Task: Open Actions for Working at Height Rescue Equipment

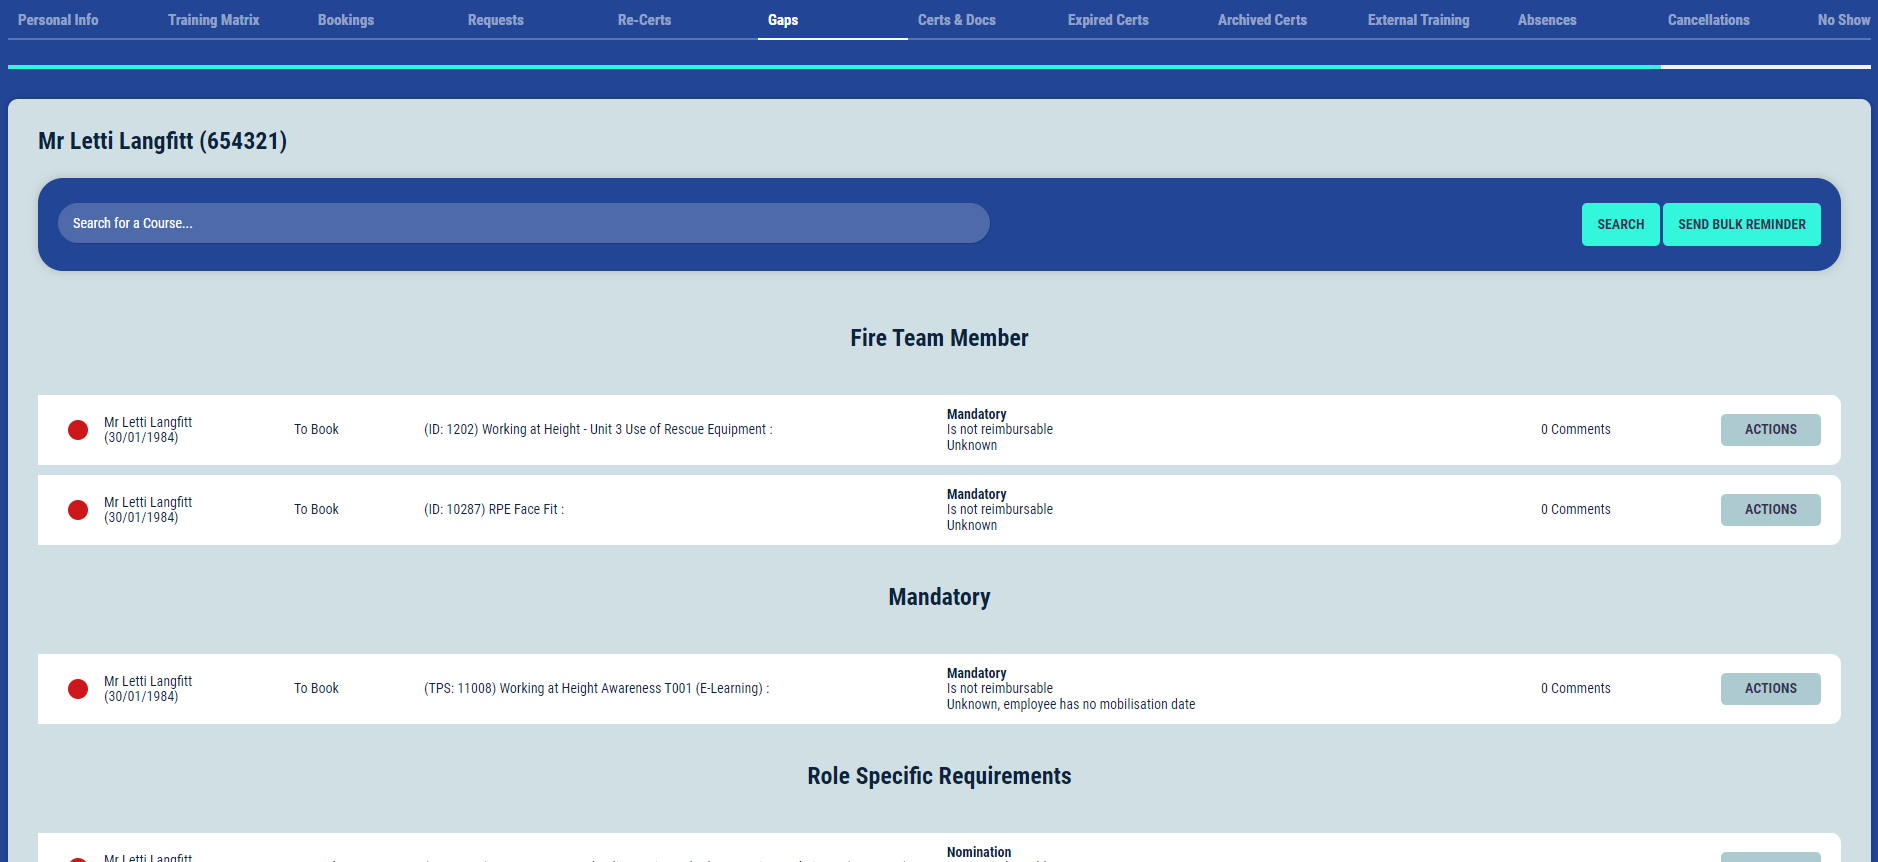Action: [x=1770, y=430]
